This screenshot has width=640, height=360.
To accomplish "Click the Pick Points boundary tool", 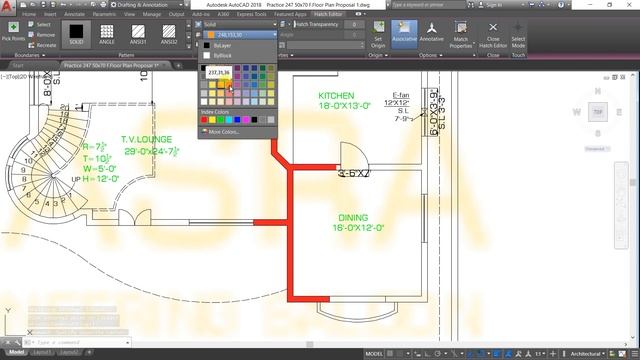I will 13,32.
